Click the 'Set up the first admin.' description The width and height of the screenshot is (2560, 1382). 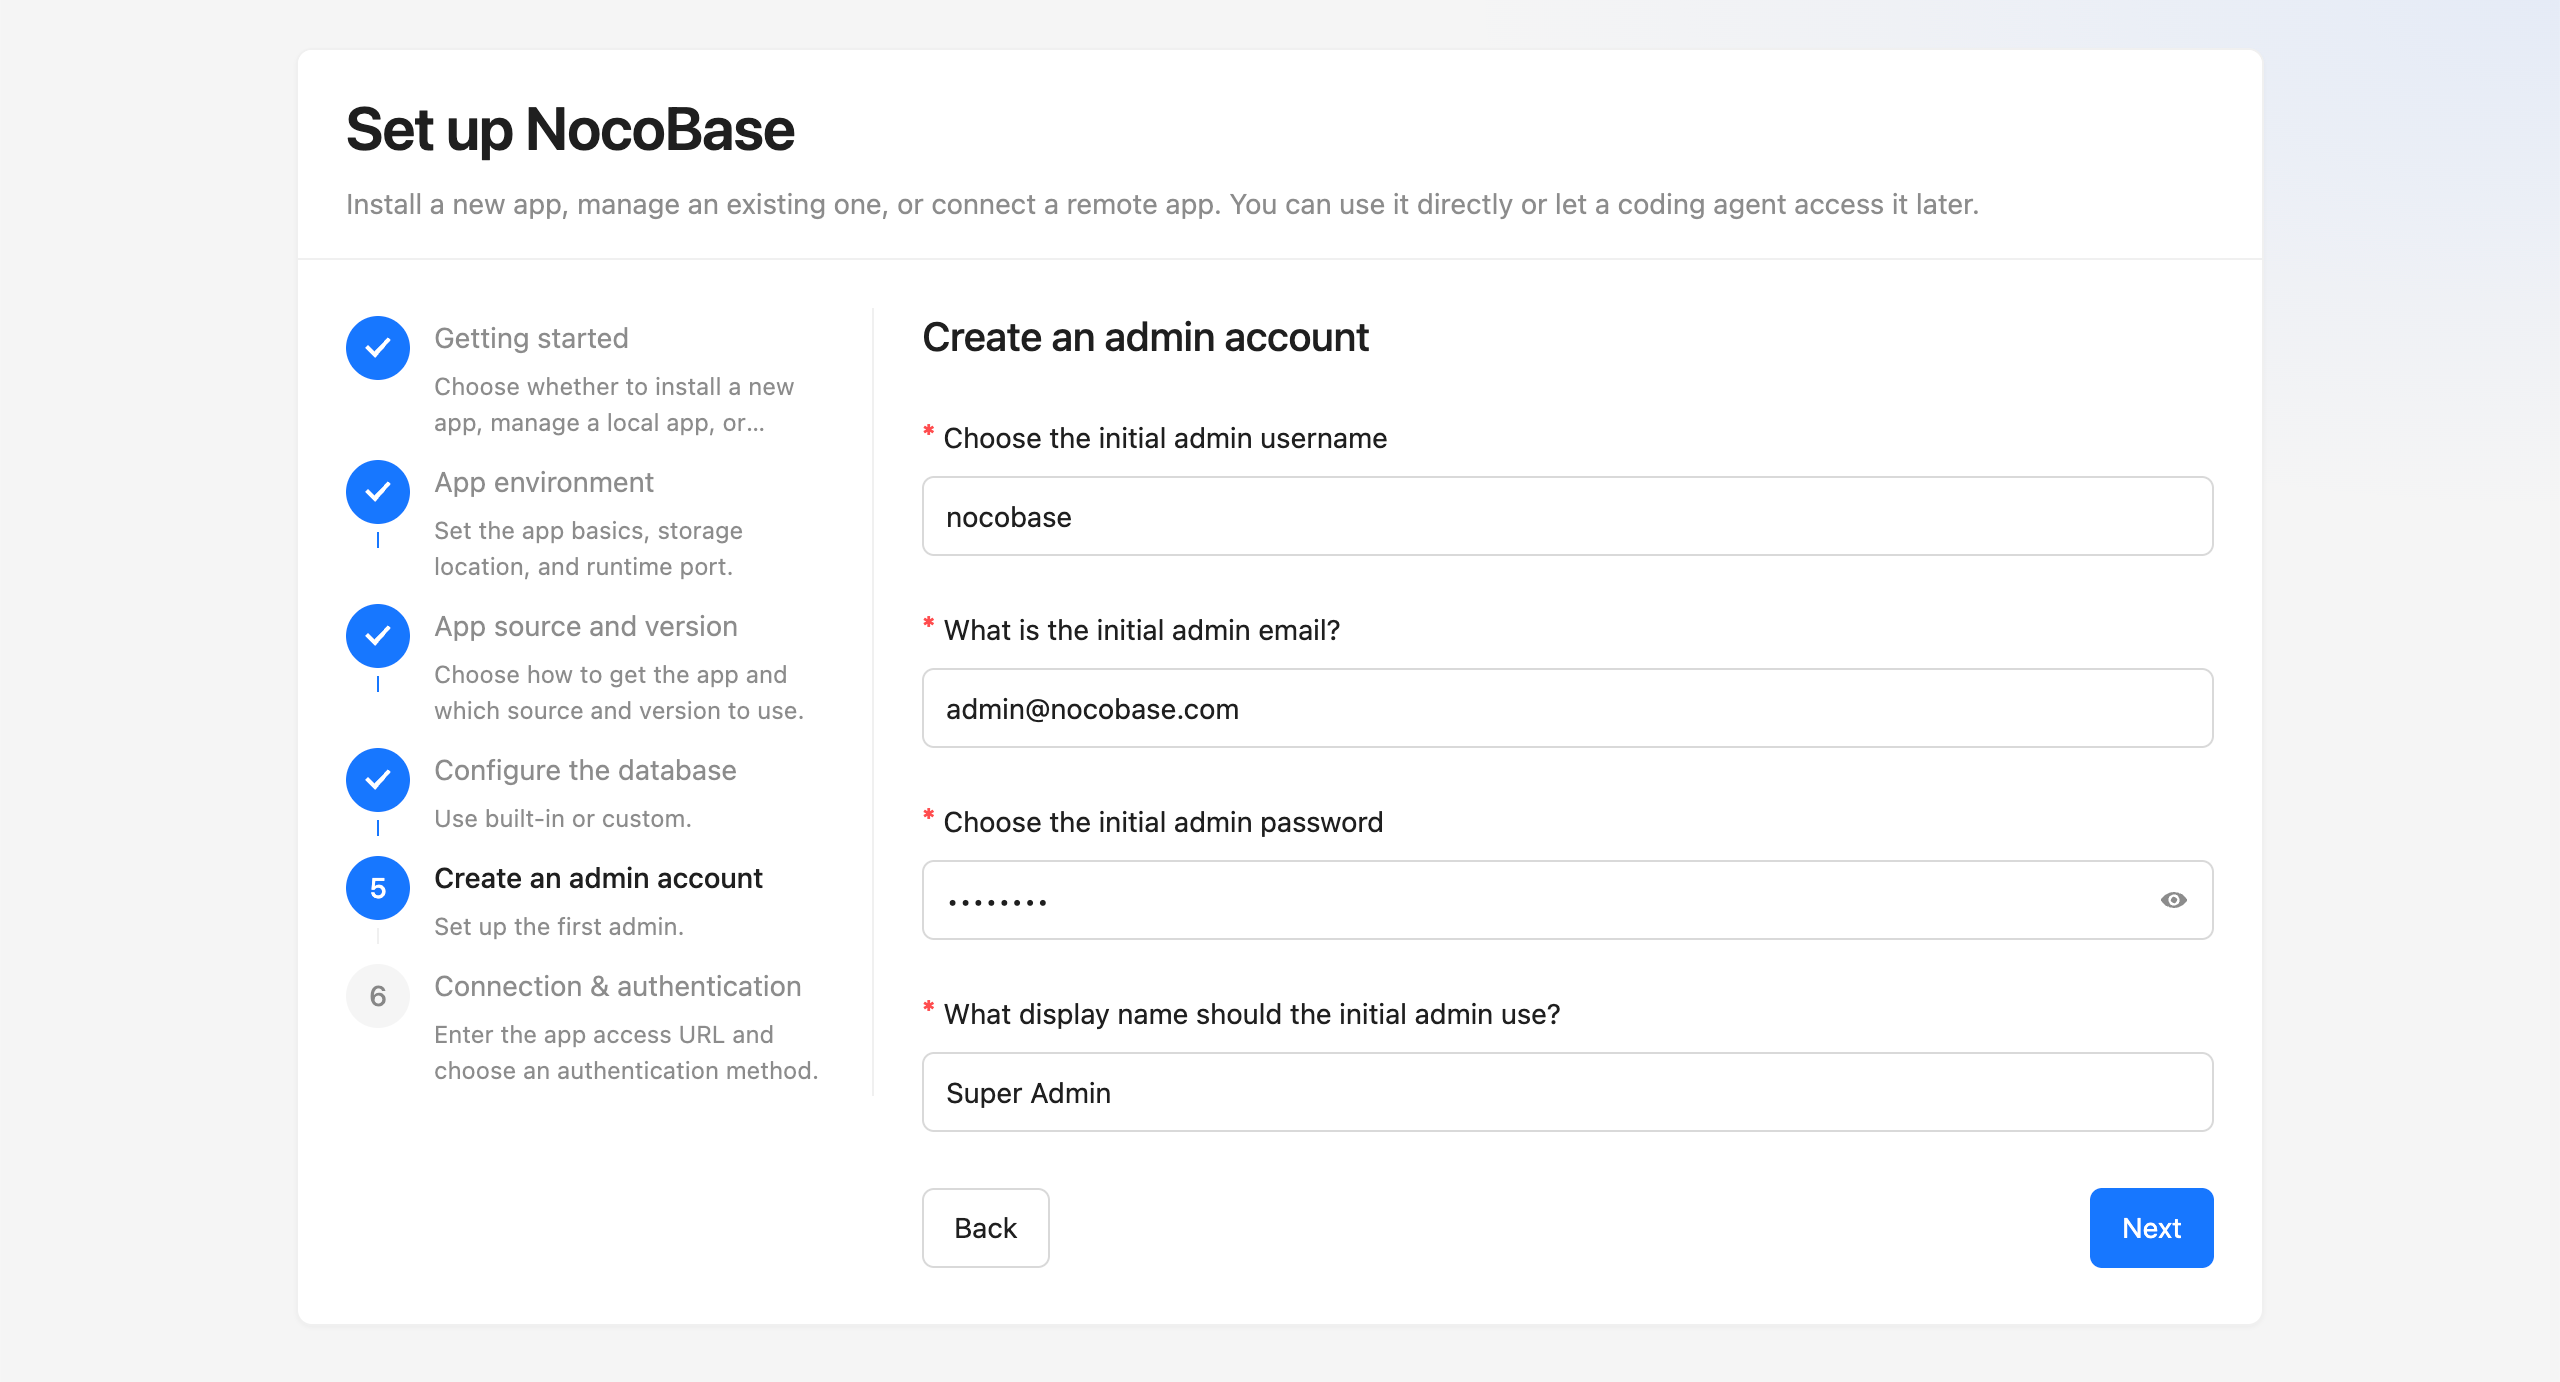(x=559, y=926)
